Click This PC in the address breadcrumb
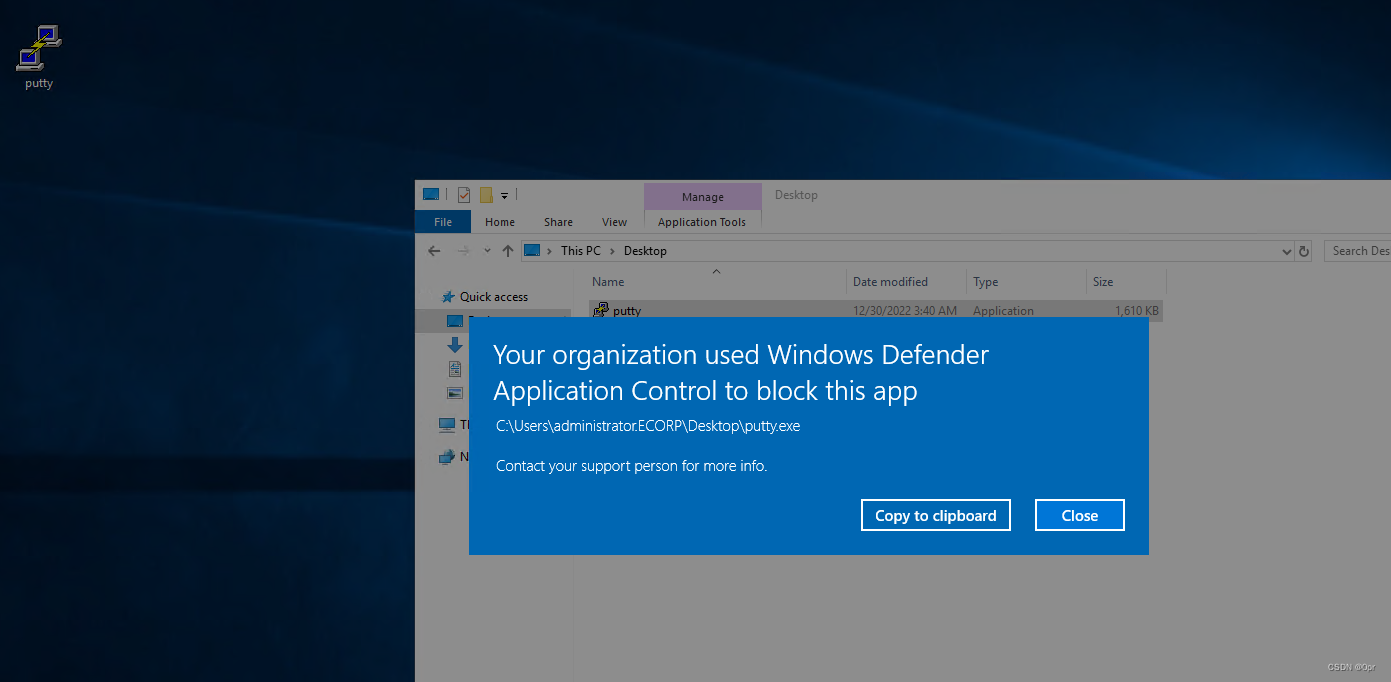The width and height of the screenshot is (1391, 682). click(581, 251)
